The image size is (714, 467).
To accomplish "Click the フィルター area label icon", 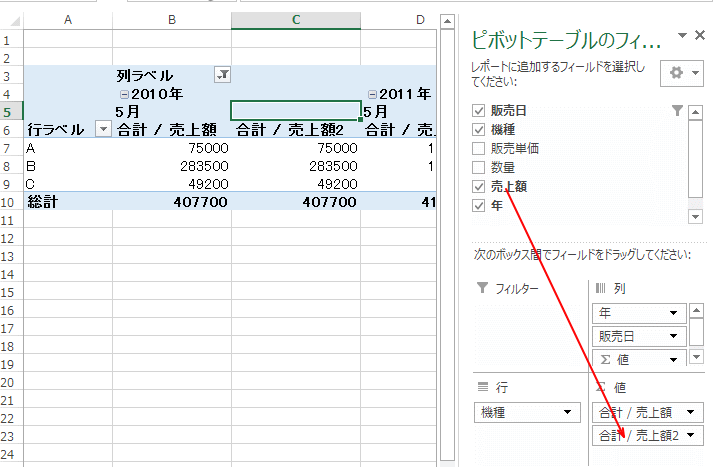I will pyautogui.click(x=482, y=288).
